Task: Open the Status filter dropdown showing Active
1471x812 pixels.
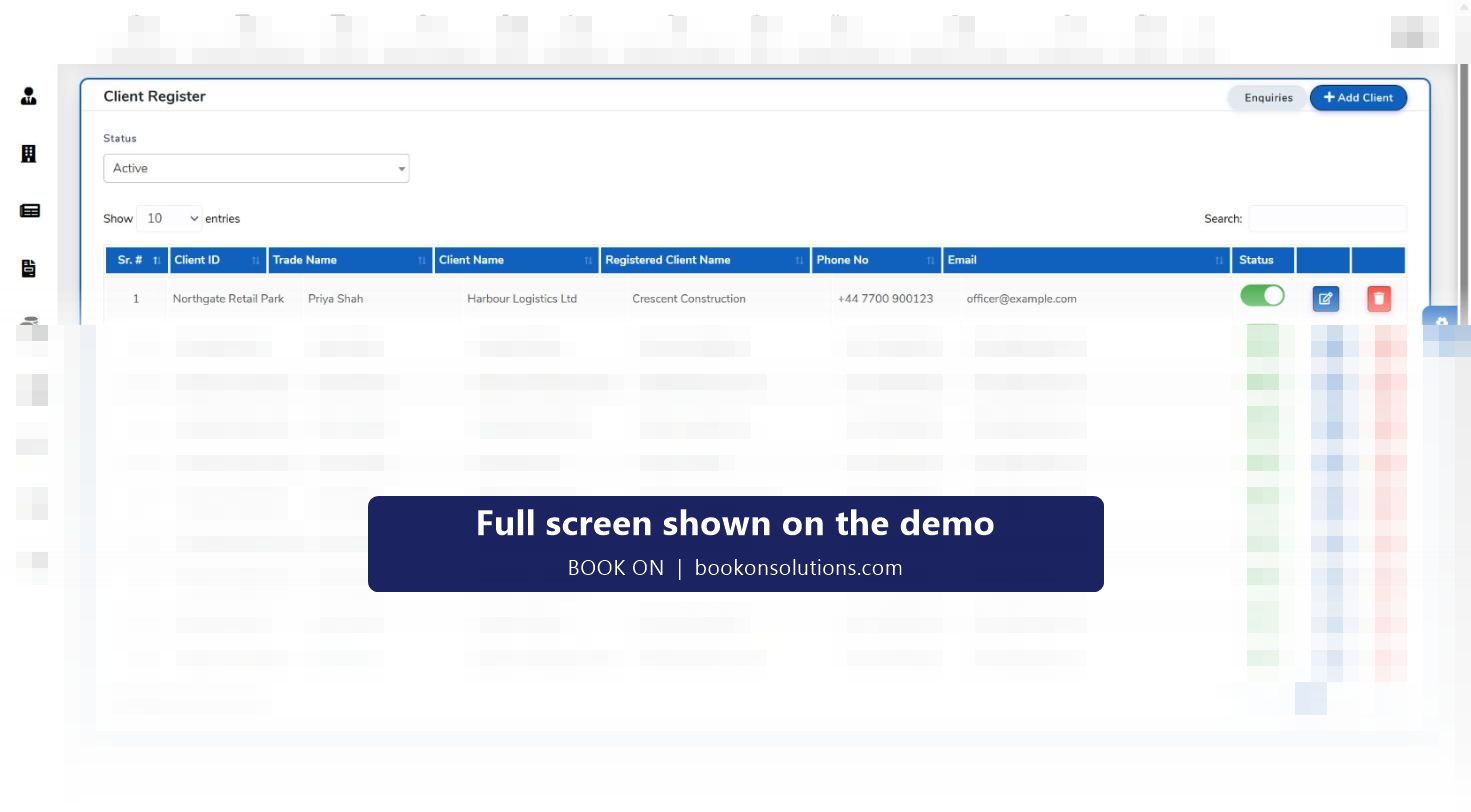Action: (x=256, y=168)
